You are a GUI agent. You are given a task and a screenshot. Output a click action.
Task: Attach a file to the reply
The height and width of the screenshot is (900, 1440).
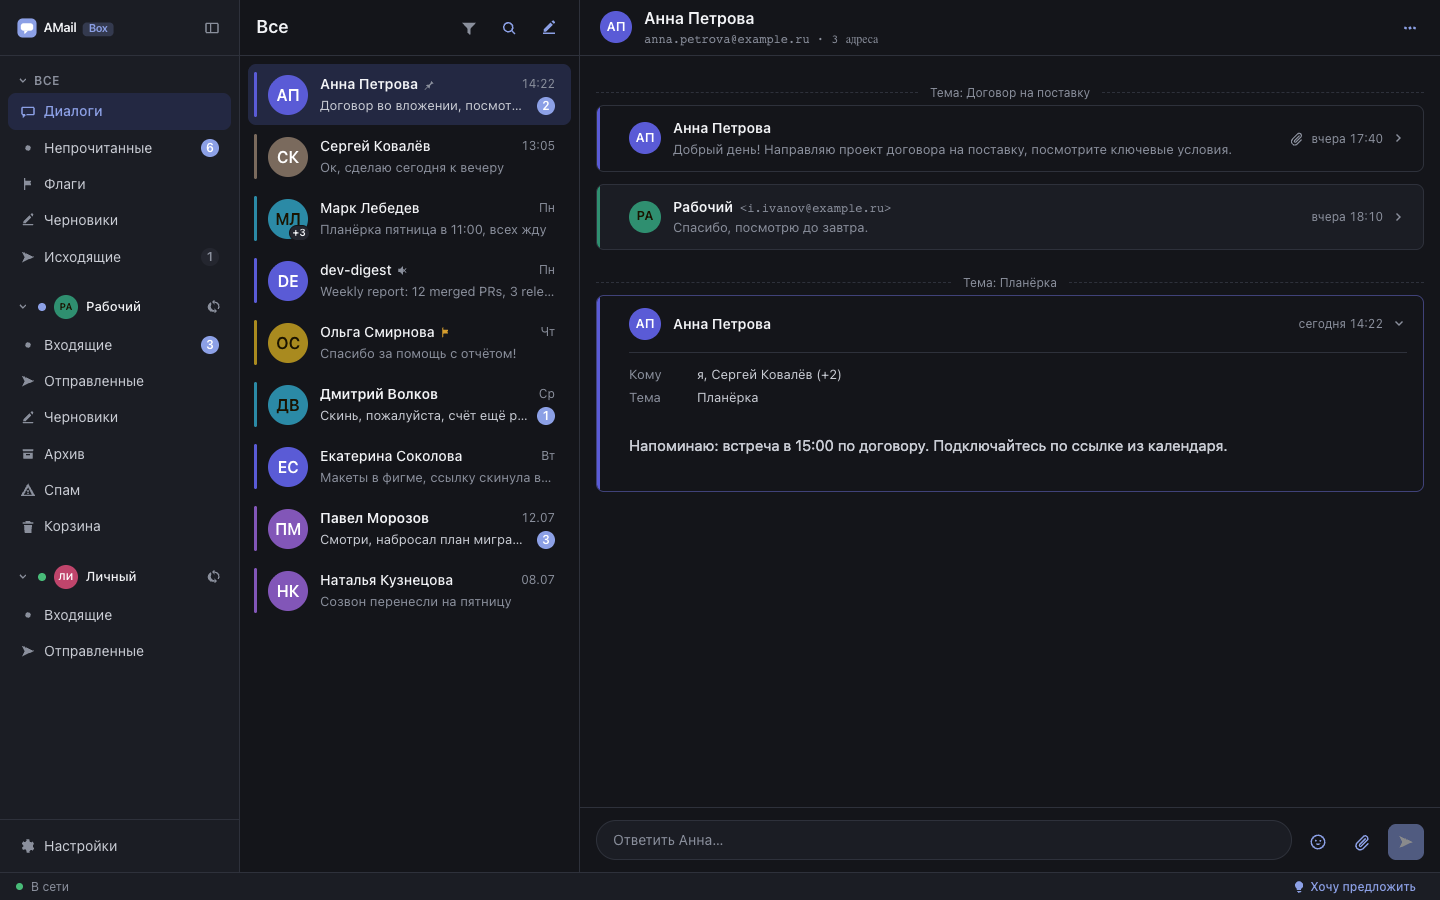1362,842
